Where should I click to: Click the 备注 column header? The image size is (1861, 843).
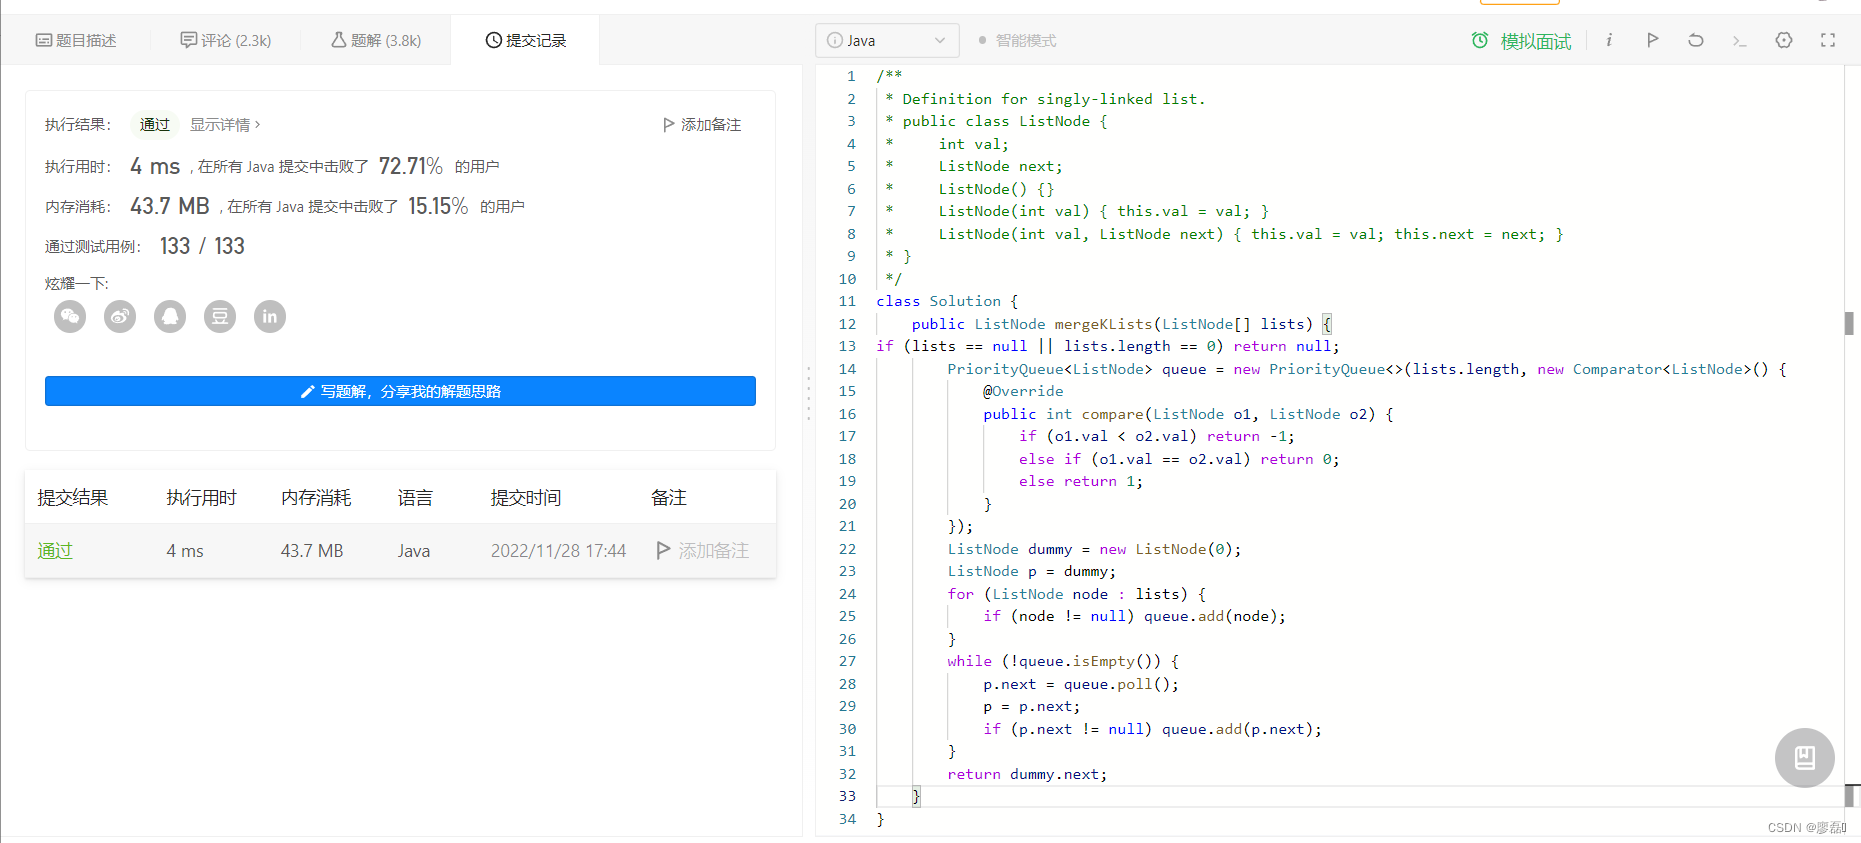pyautogui.click(x=669, y=498)
